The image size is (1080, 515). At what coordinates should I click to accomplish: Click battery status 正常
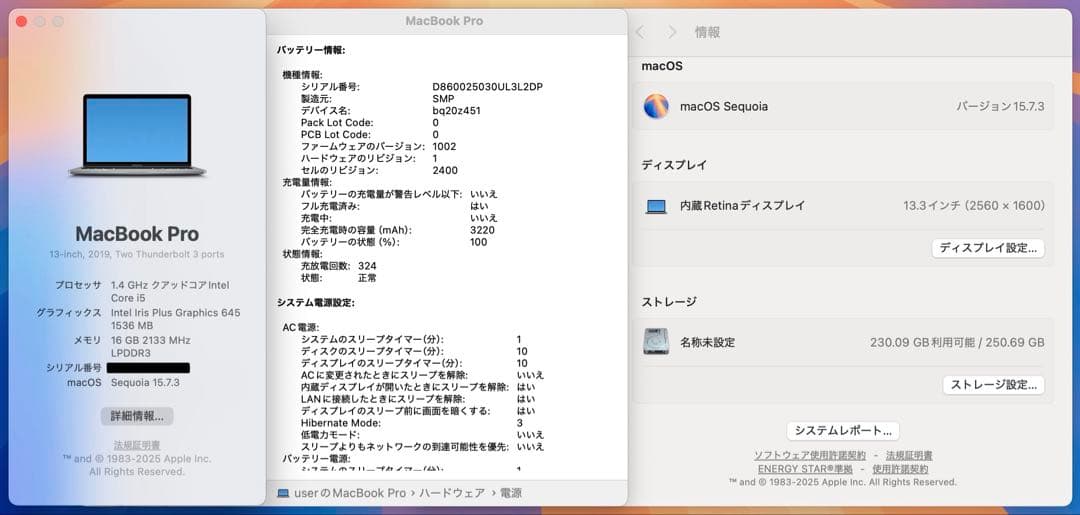coord(367,278)
